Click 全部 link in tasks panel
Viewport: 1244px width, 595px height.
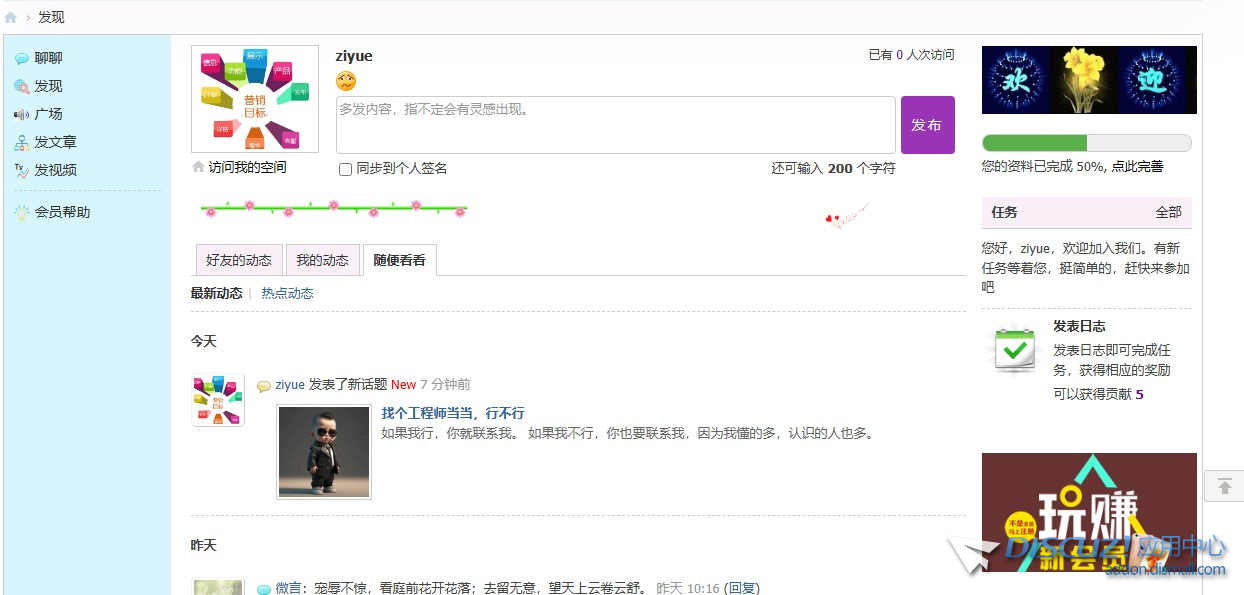(1168, 212)
